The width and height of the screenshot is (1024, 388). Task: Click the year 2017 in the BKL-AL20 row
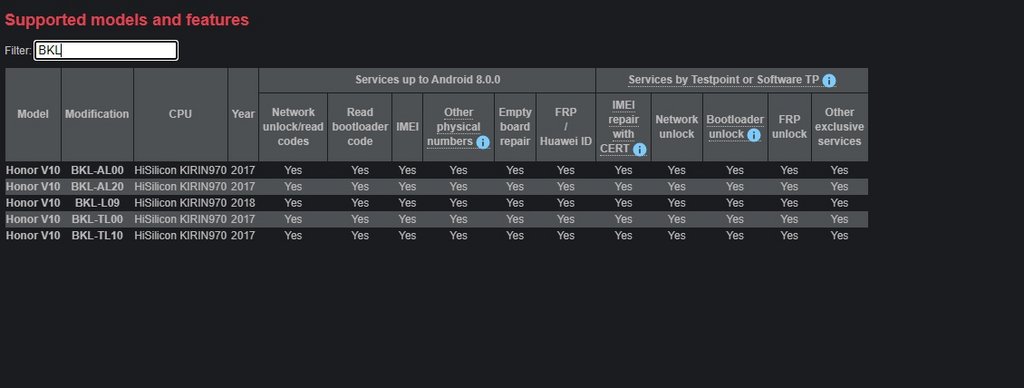243,187
